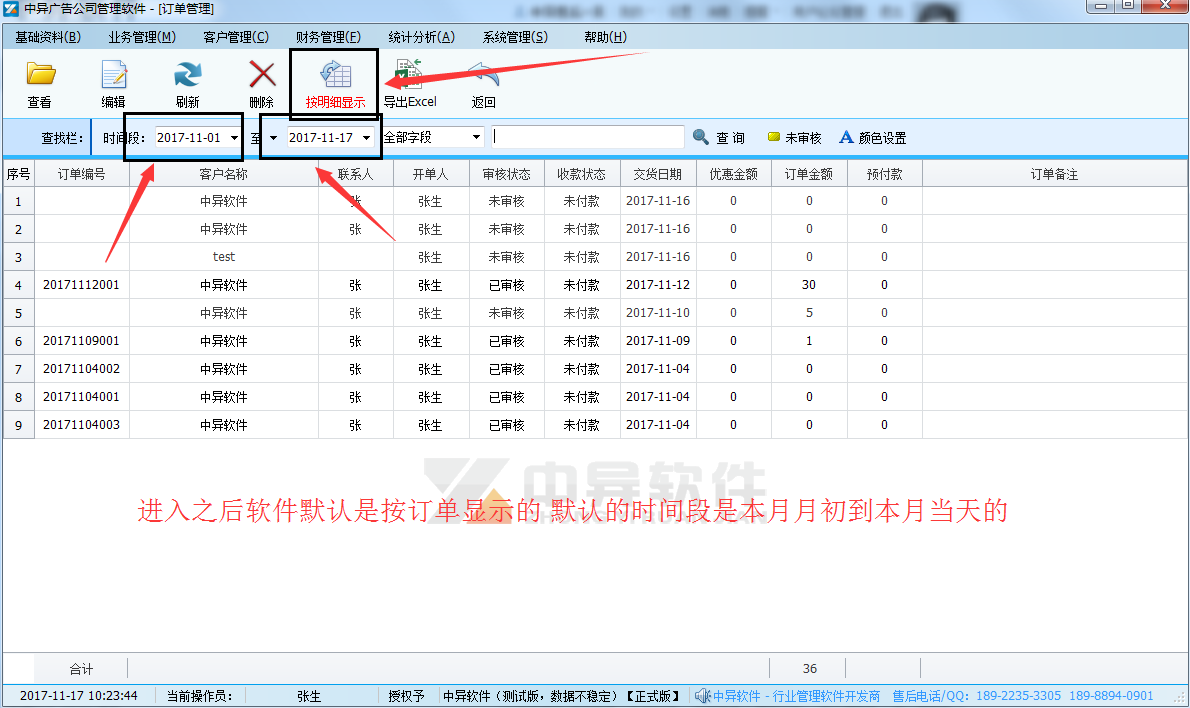Click the 订单金额 column header
1190x708 pixels.
point(809,174)
